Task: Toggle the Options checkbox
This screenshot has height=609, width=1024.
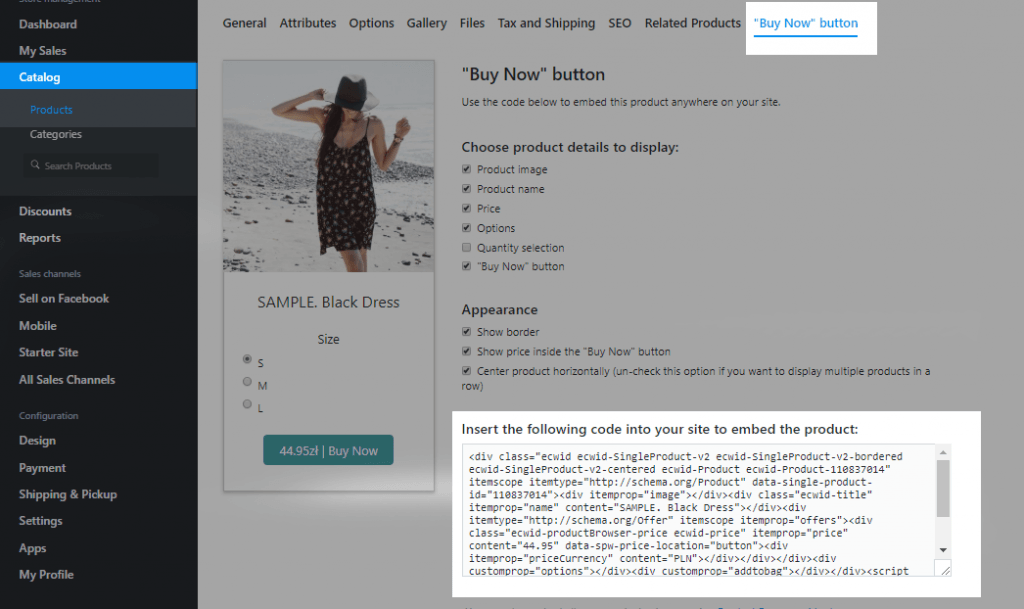Action: (466, 228)
